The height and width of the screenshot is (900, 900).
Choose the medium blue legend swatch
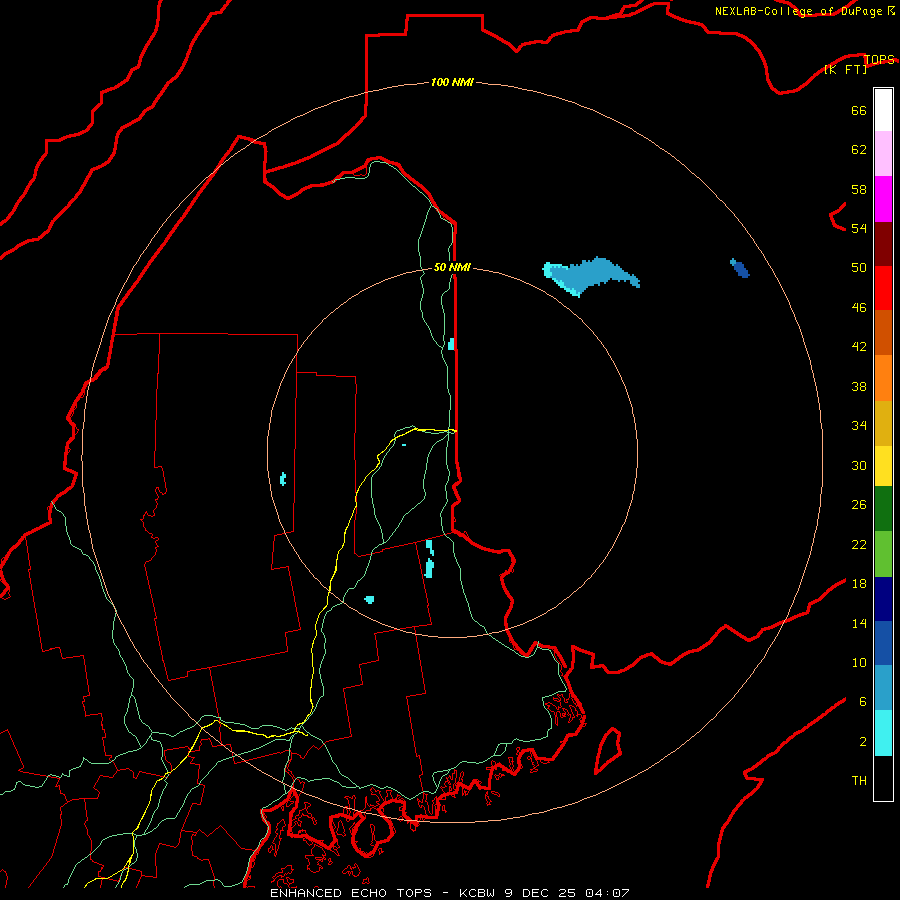pyautogui.click(x=883, y=643)
